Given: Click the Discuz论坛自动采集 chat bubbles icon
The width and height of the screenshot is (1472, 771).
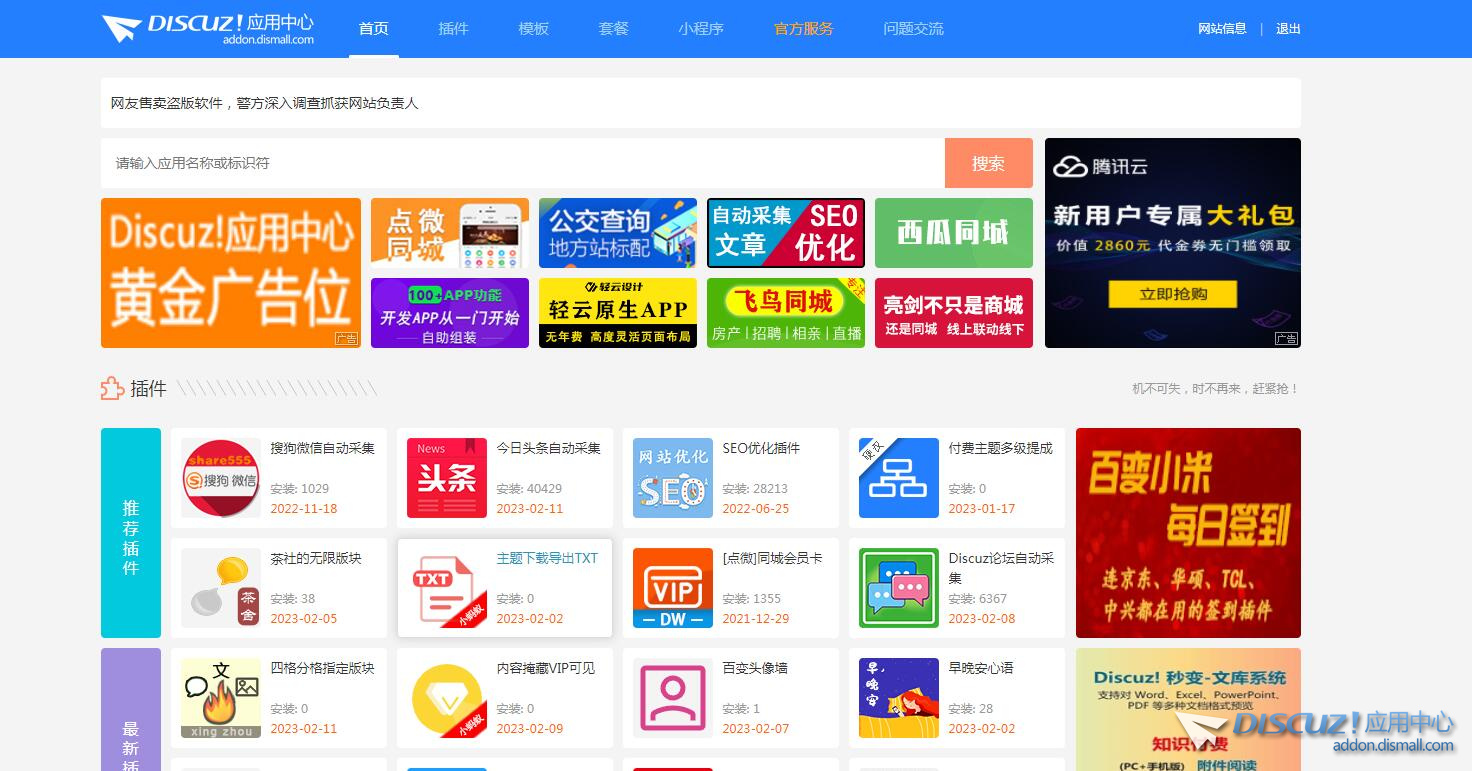Looking at the screenshot, I should 898,588.
